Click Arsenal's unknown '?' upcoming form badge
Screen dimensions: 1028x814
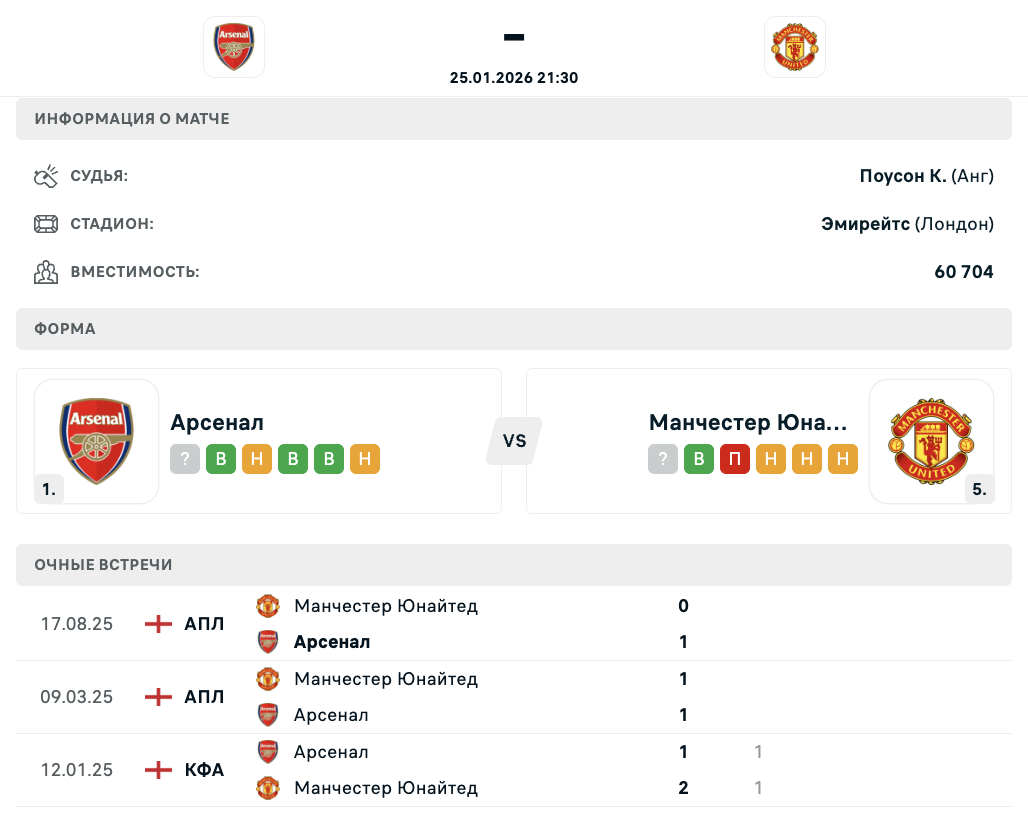pyautogui.click(x=185, y=459)
